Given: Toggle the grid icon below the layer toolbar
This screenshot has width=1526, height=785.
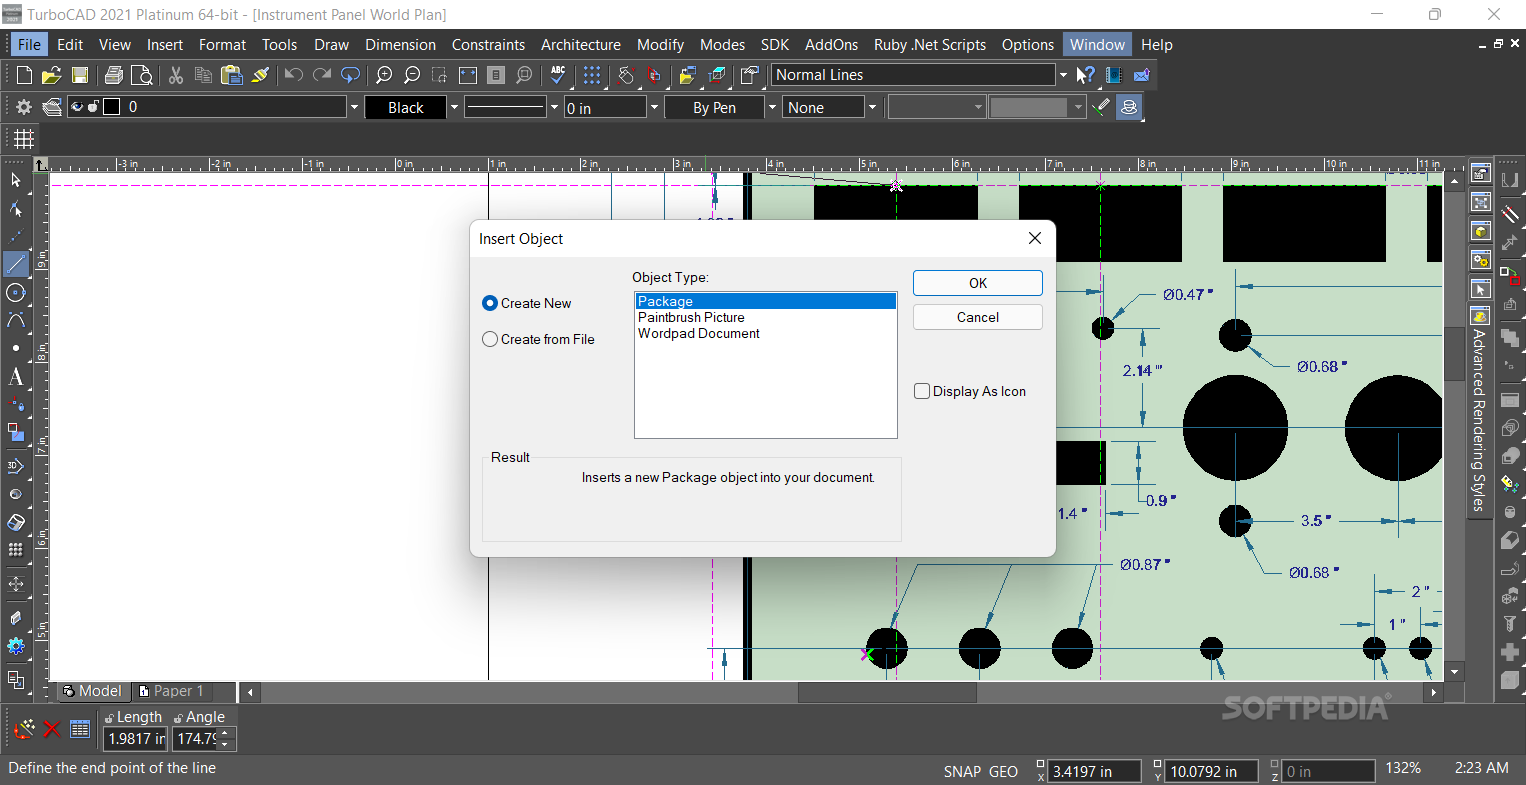Looking at the screenshot, I should (24, 139).
